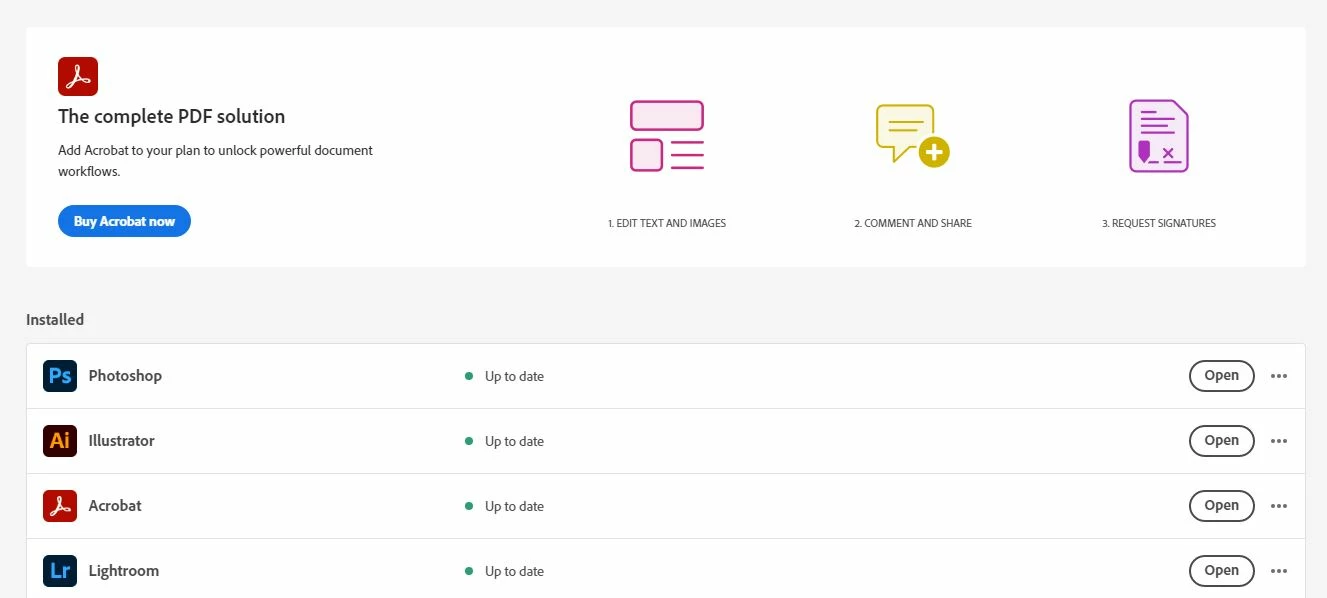Click the Add Acrobat to your plan description
Screen dimensions: 1327x598
click(x=215, y=161)
